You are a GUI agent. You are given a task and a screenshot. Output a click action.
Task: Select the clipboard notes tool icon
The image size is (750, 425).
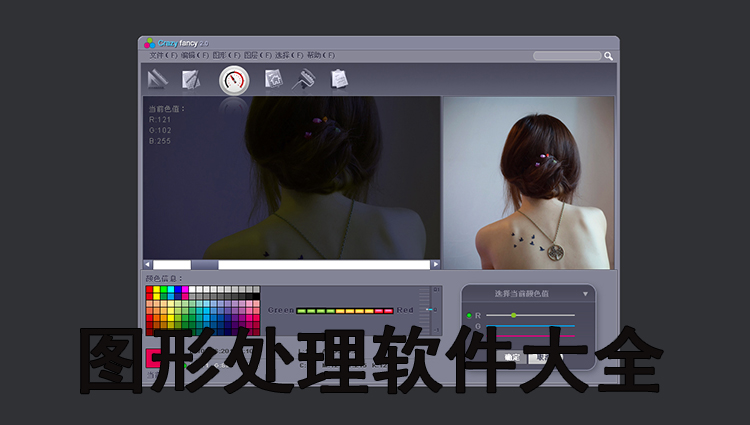(339, 79)
